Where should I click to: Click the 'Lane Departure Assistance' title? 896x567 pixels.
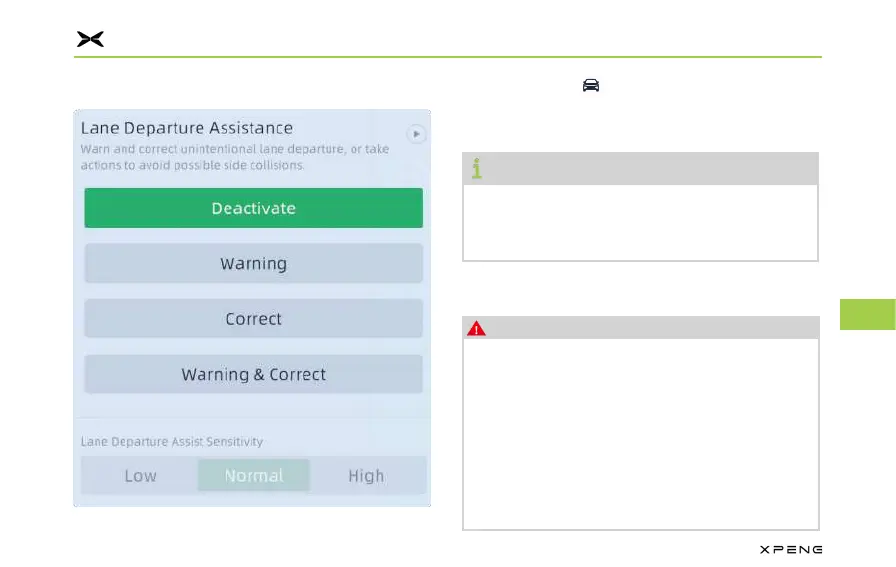click(x=187, y=128)
